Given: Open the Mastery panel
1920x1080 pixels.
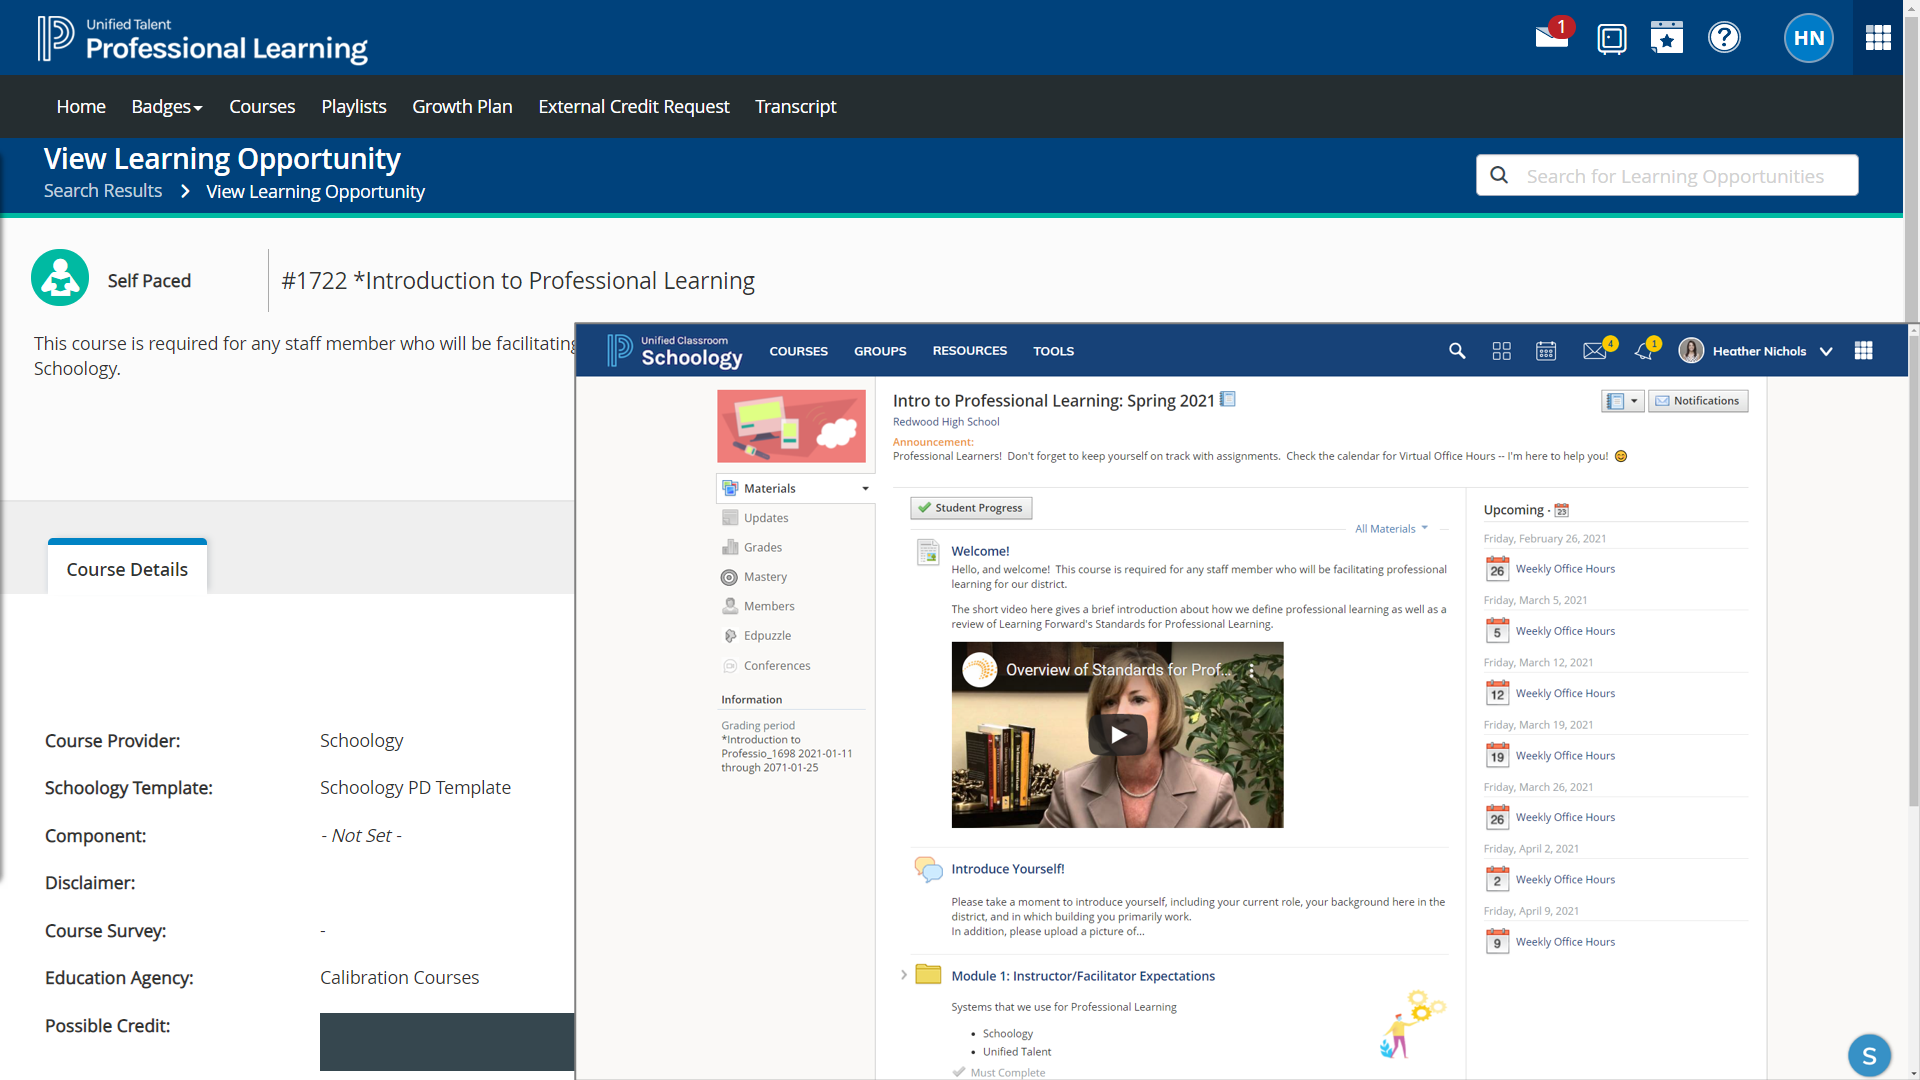Looking at the screenshot, I should click(765, 577).
